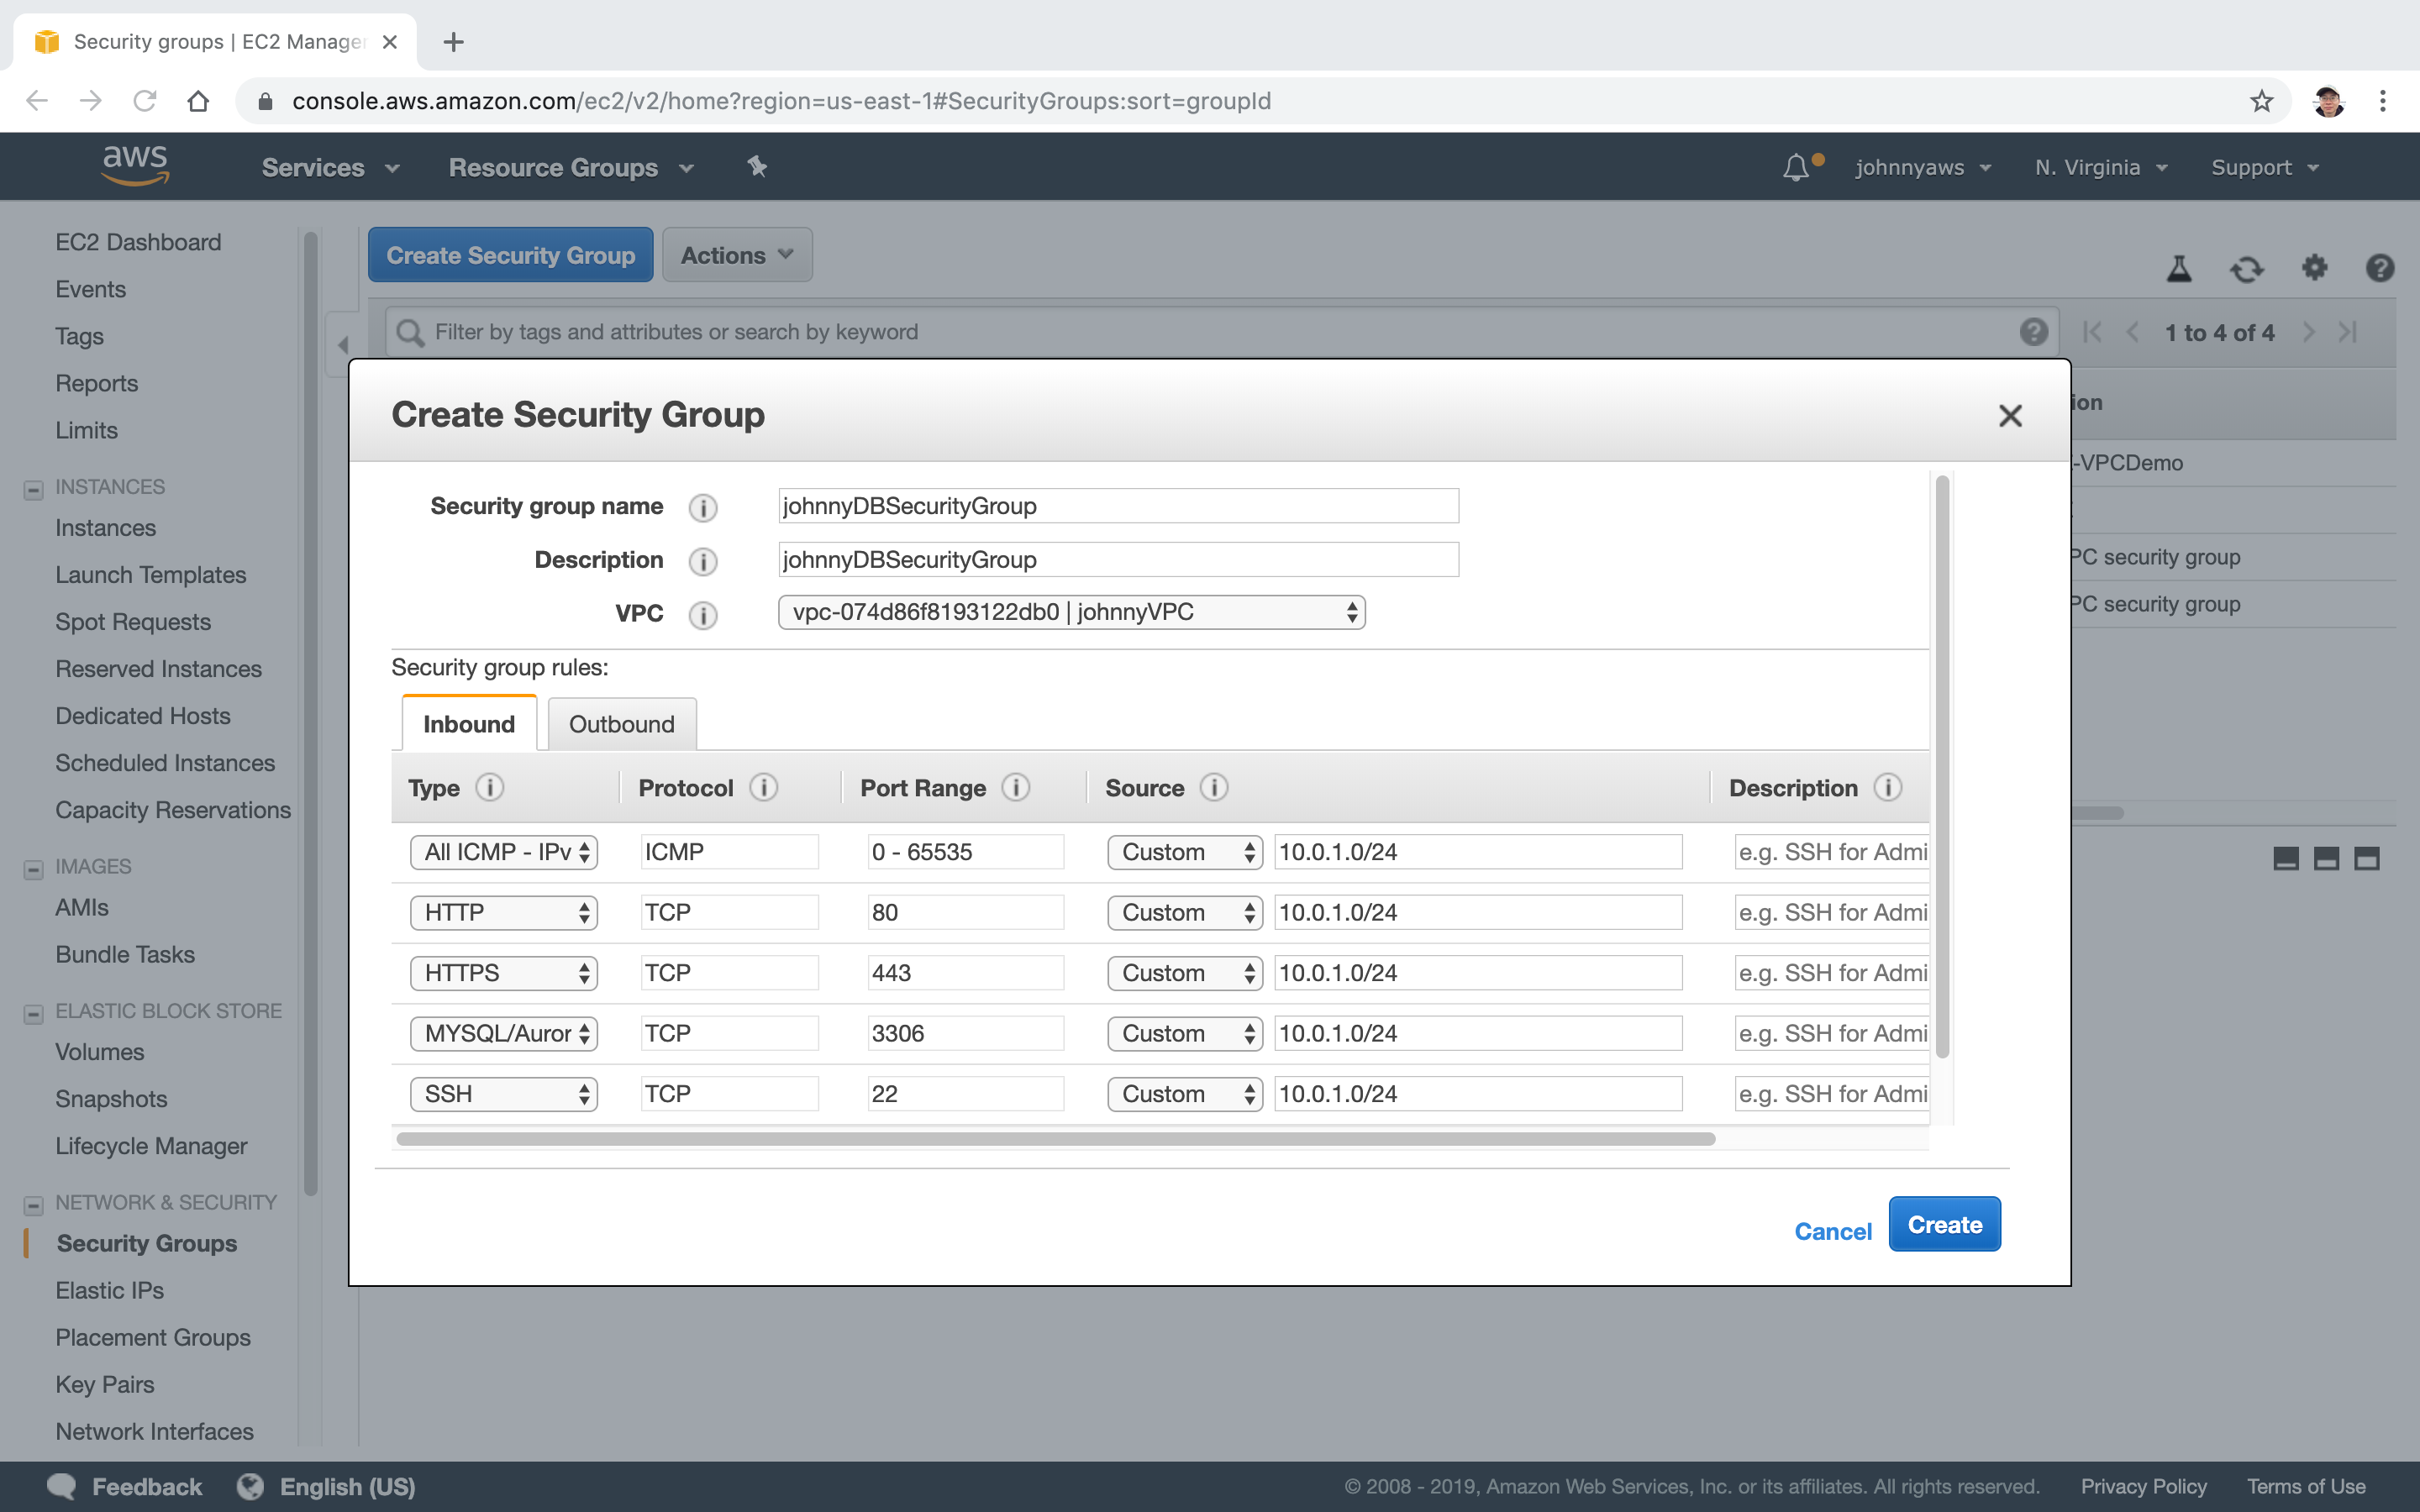2420x1512 pixels.
Task: Click the pin shortcuts icon in navbar
Action: pyautogui.click(x=757, y=167)
